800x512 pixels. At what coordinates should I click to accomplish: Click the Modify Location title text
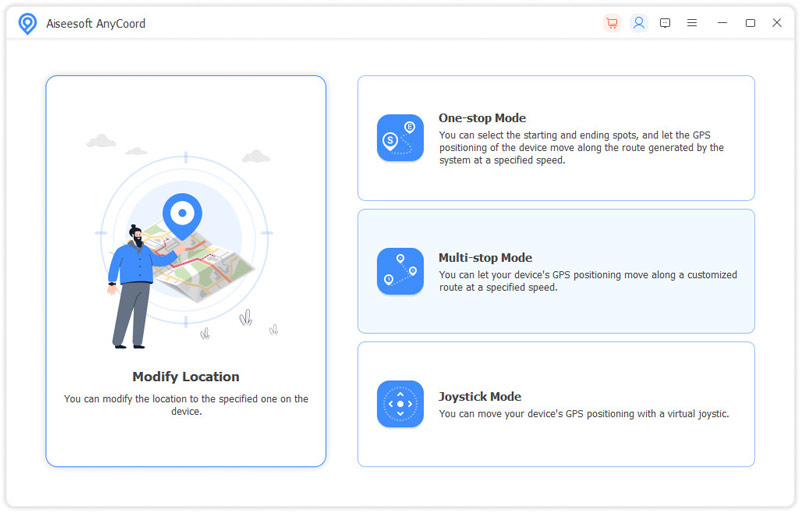coord(186,377)
